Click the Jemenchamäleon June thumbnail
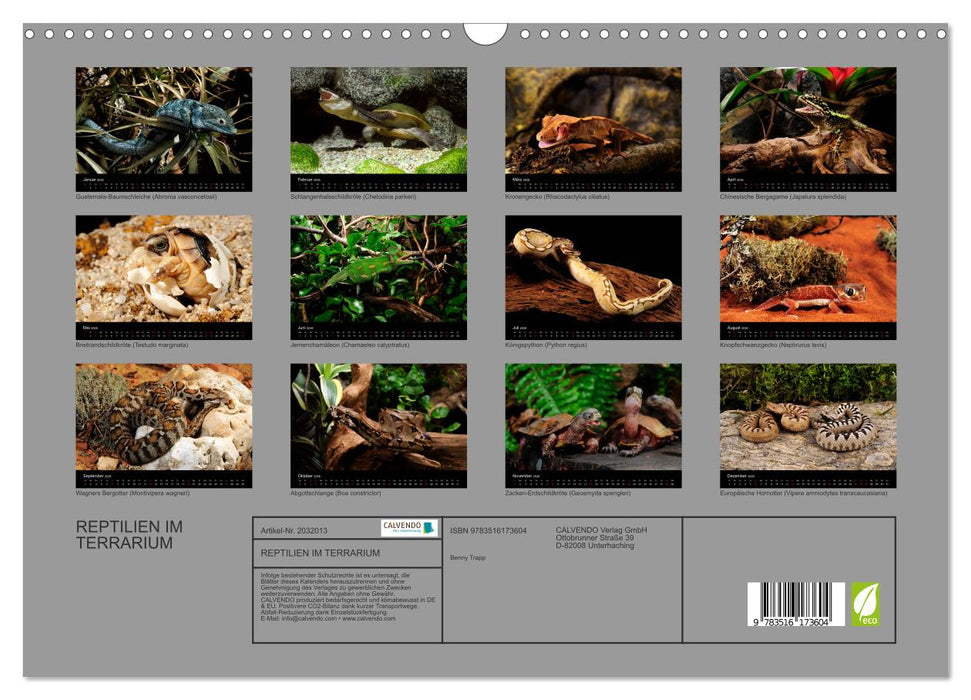The height and width of the screenshot is (700, 971). [x=375, y=272]
